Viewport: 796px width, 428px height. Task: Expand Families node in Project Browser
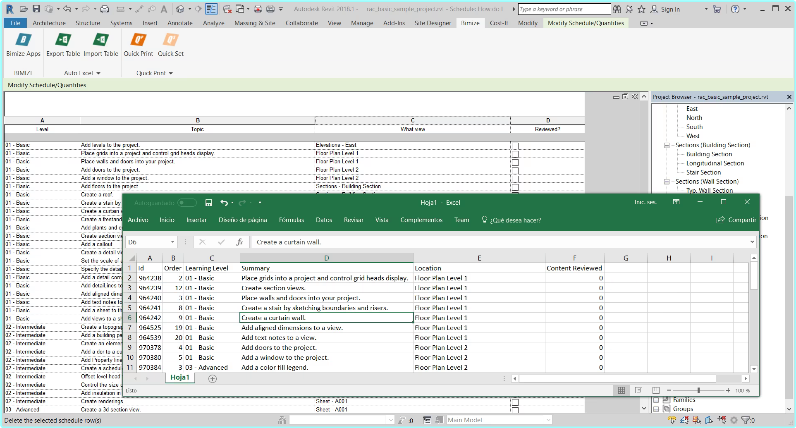tap(656, 400)
